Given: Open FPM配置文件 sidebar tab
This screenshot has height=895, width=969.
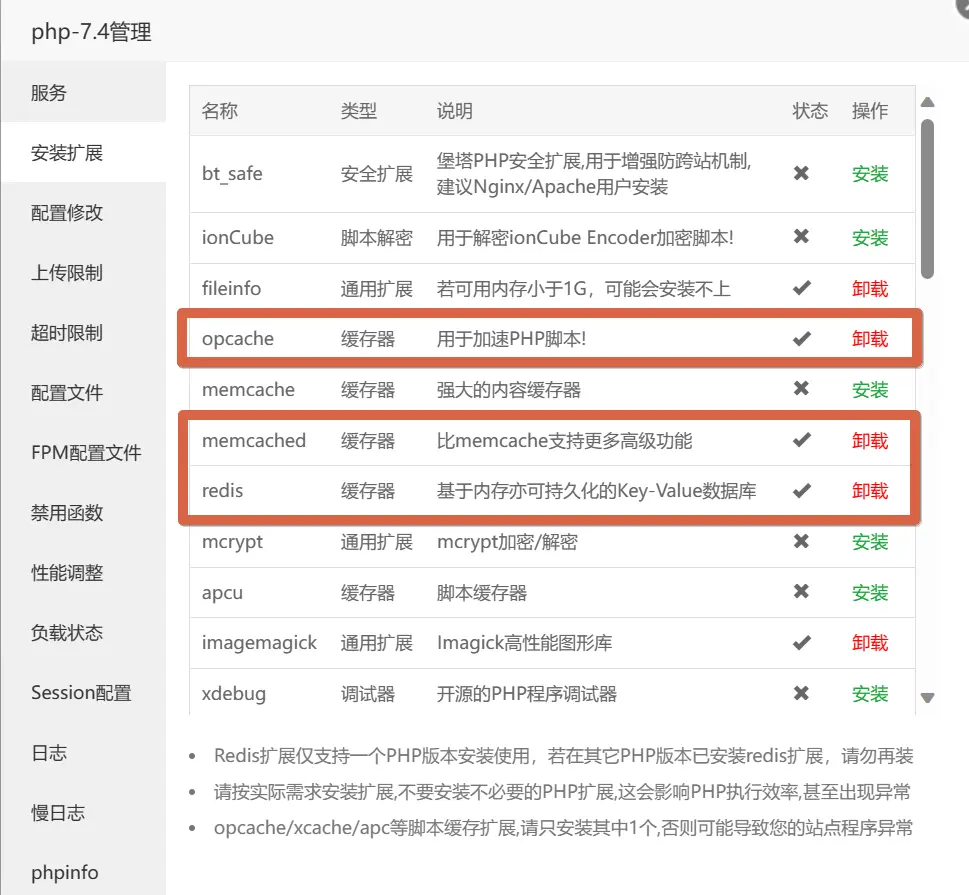Looking at the screenshot, I should pos(83,452).
